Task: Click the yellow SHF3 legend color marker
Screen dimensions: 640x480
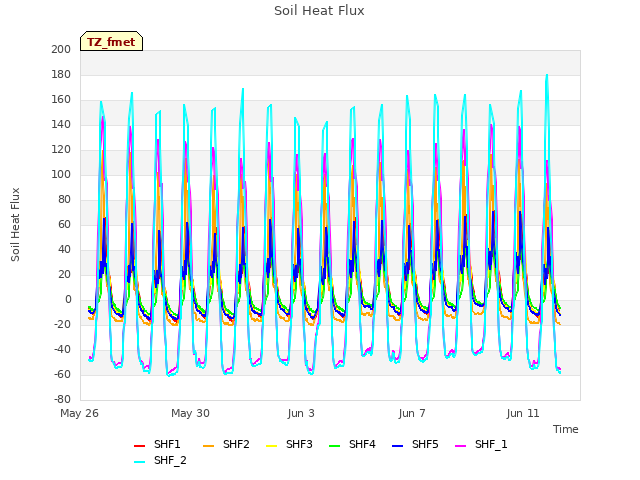Action: coord(272,446)
